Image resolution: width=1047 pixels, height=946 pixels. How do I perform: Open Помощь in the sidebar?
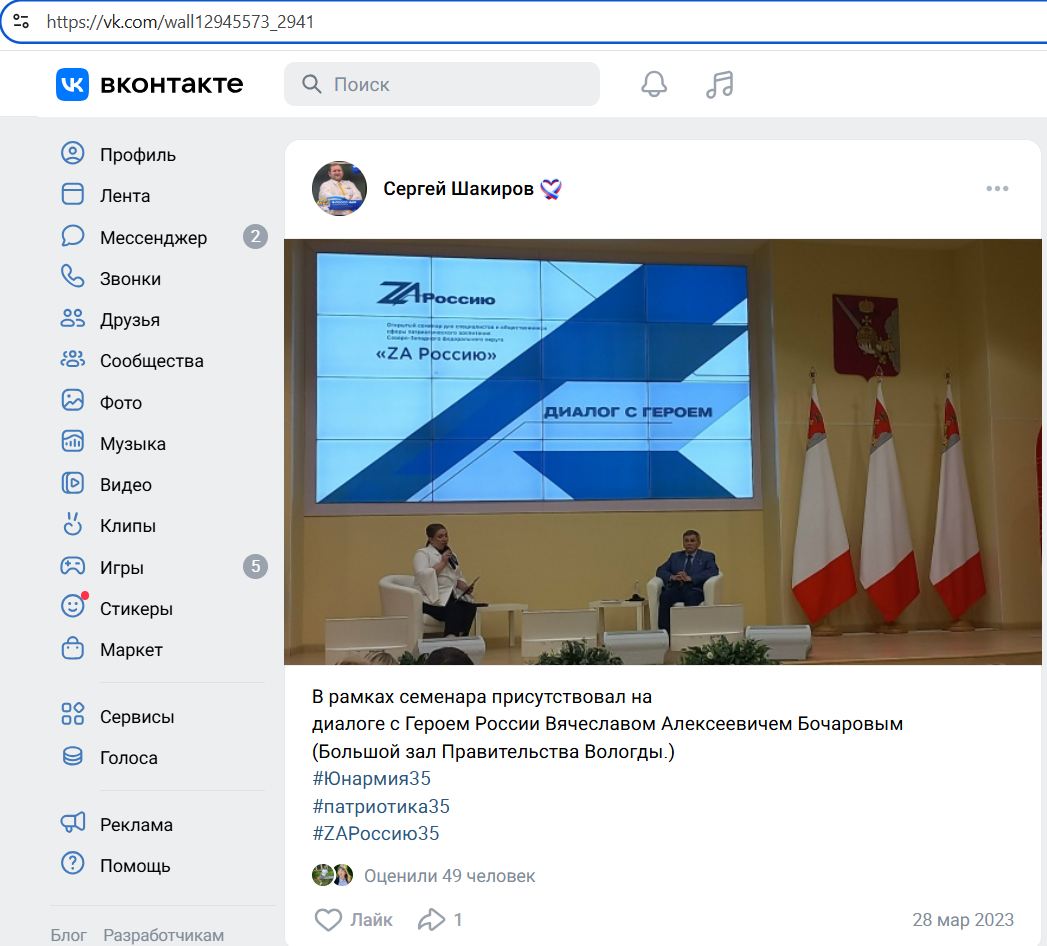click(135, 867)
